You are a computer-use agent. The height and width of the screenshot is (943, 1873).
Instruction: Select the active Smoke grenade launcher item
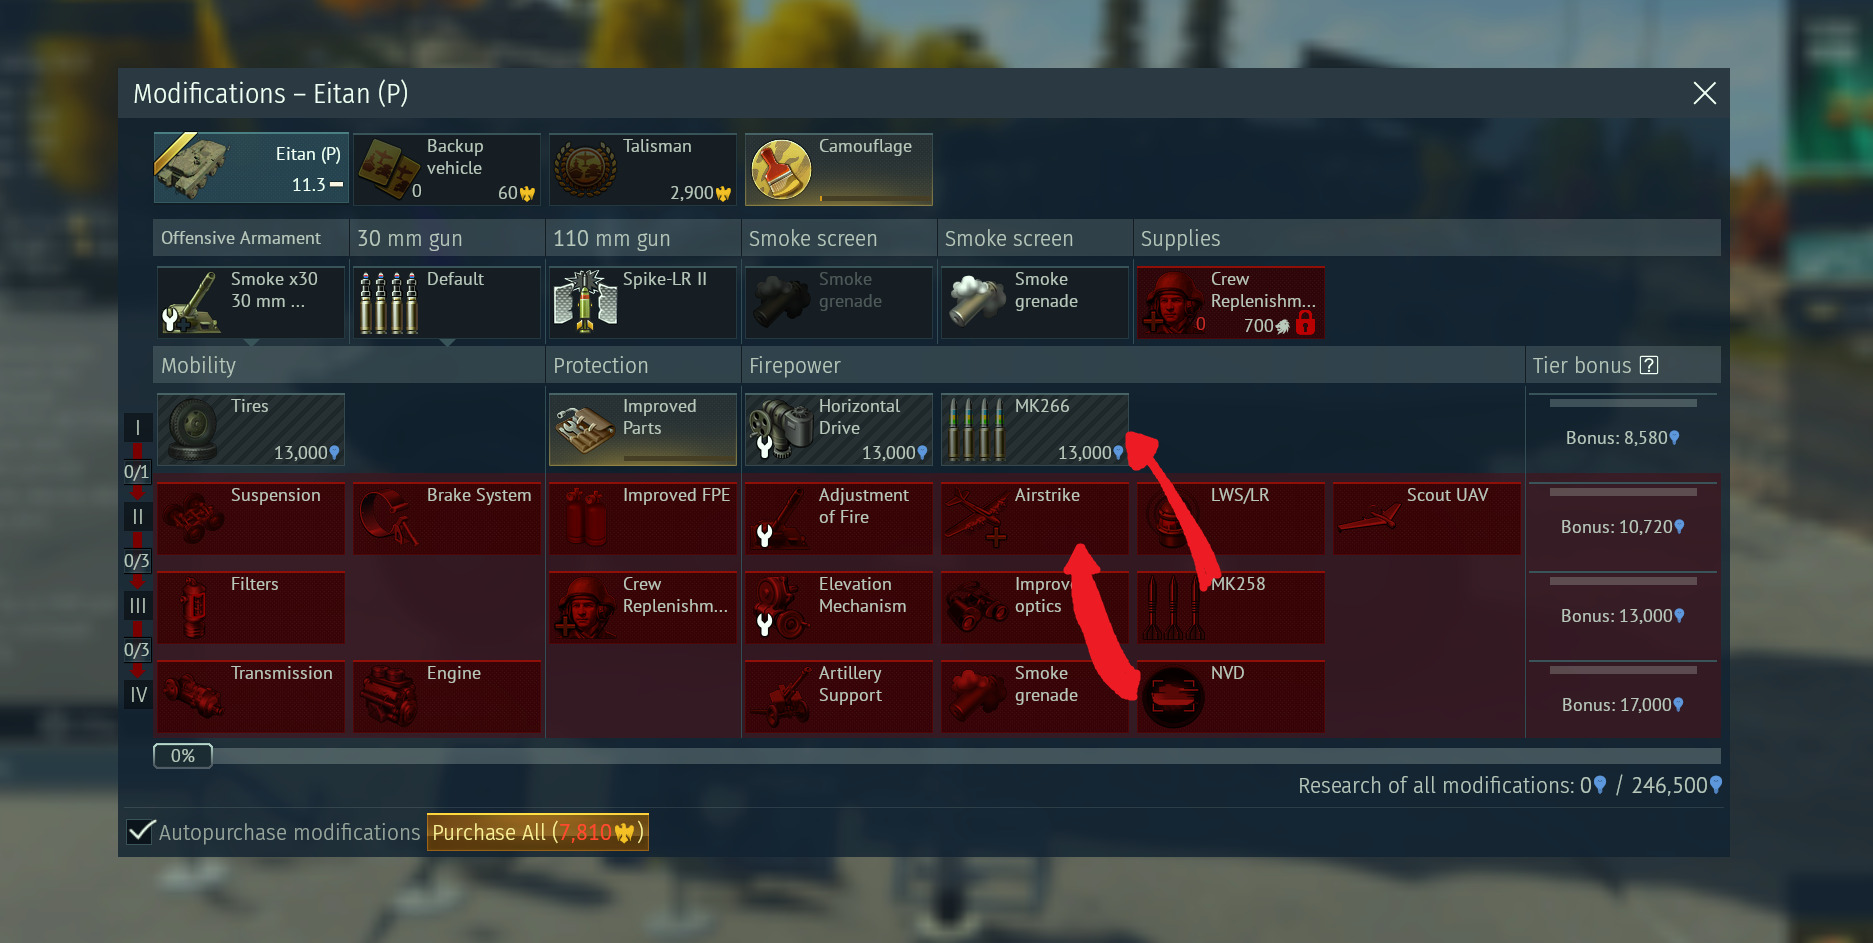[1035, 302]
